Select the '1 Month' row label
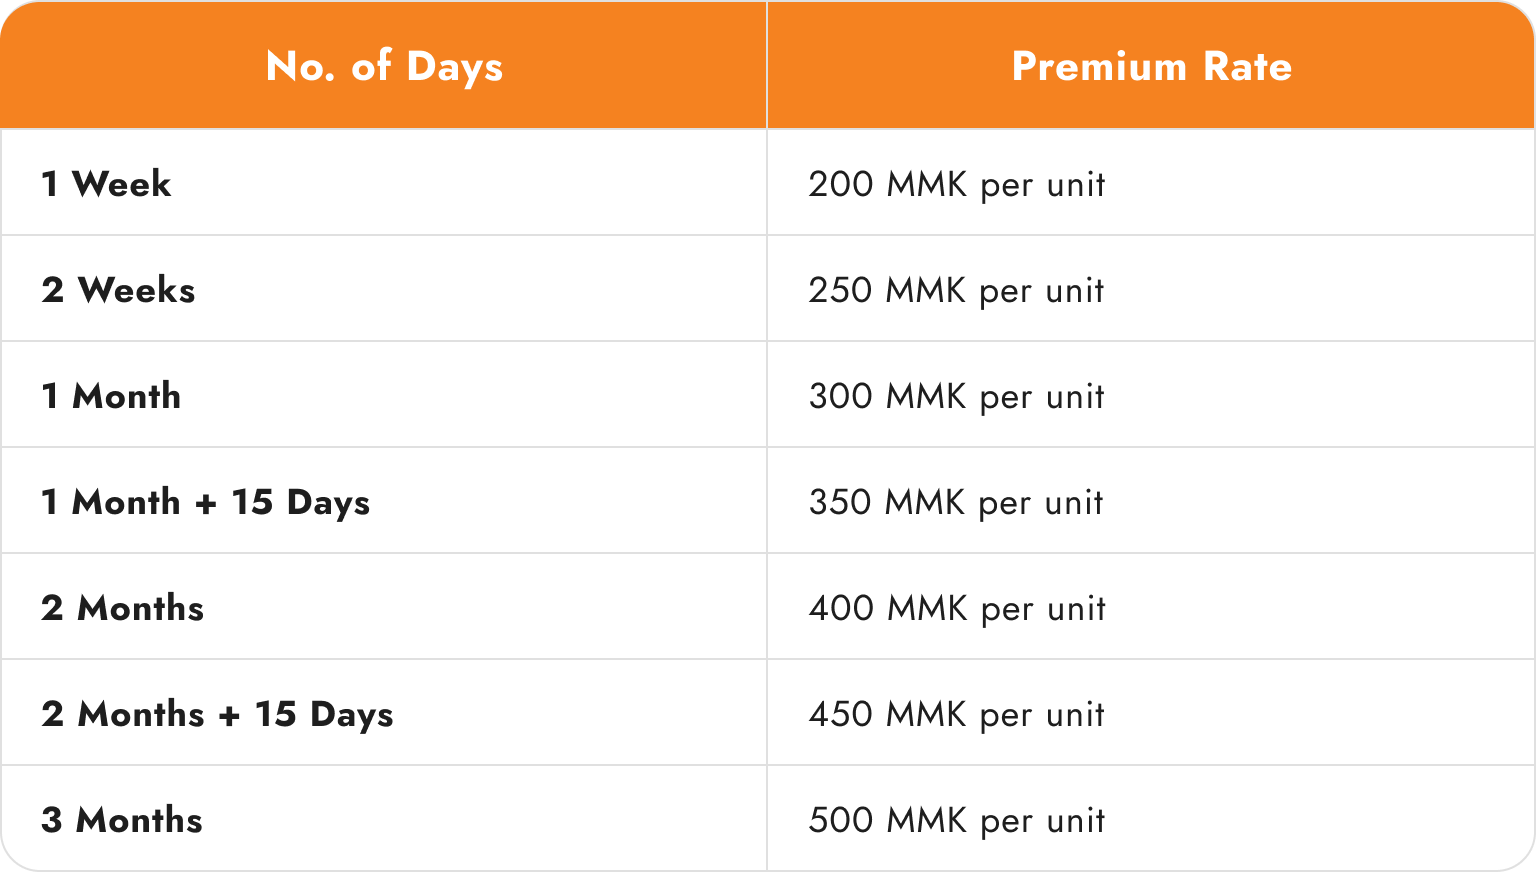Viewport: 1536px width, 872px height. pos(111,396)
